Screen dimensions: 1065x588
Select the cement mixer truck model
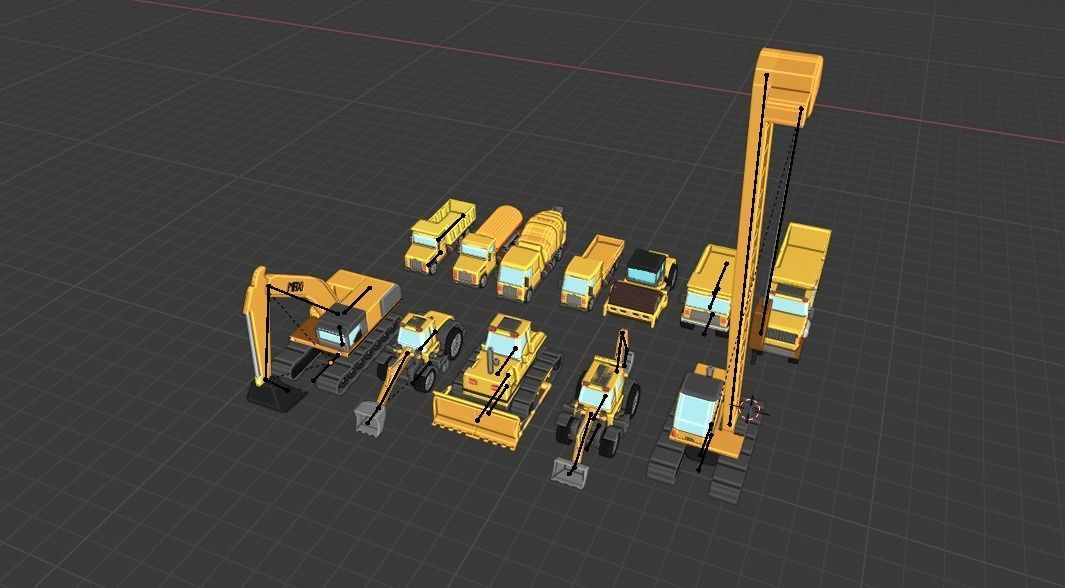(x=532, y=255)
